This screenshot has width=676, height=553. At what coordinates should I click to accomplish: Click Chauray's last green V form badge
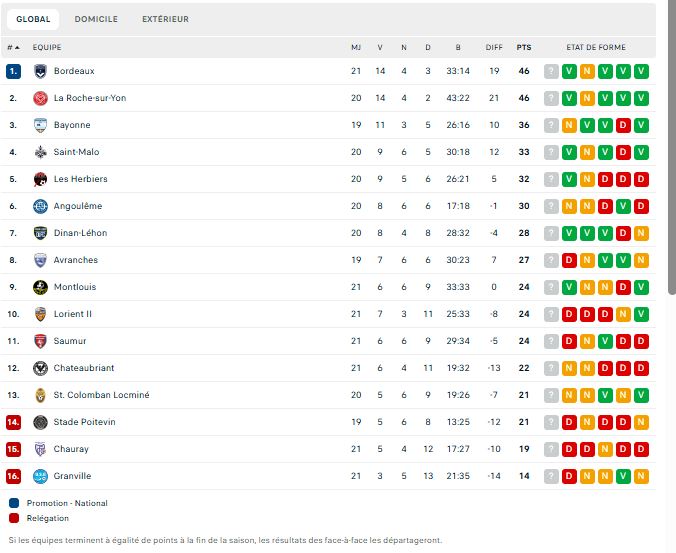pyautogui.click(x=641, y=449)
